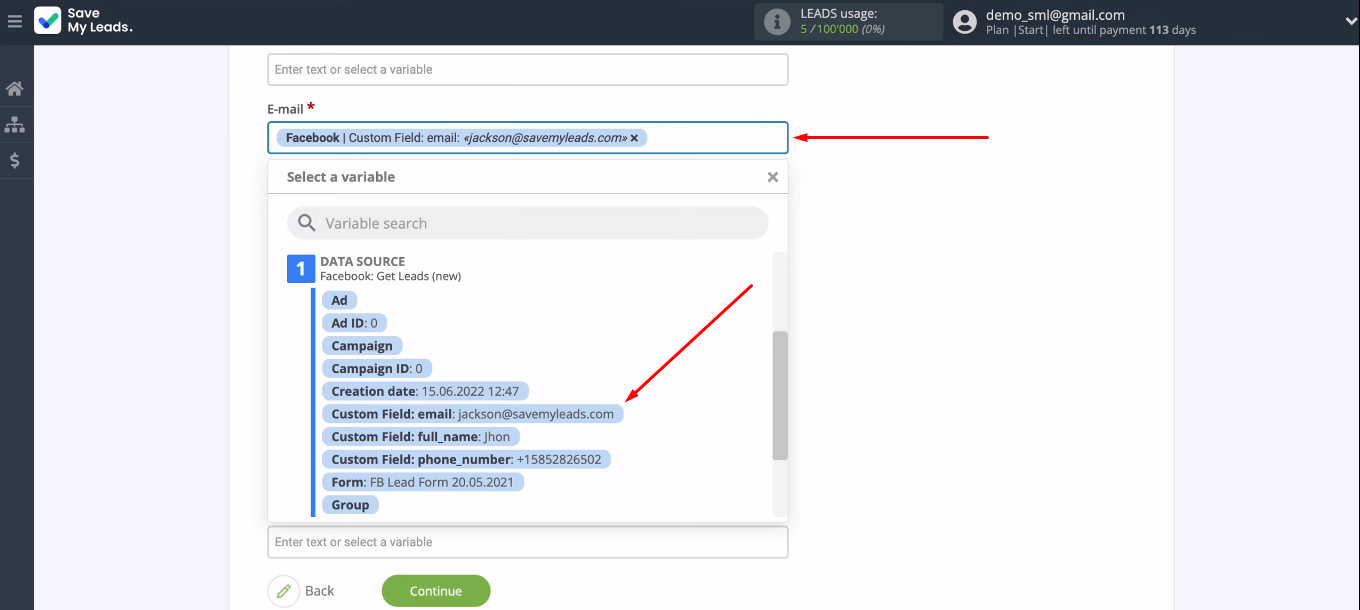
Task: Remove the Facebook email variable tag
Action: tap(634, 138)
